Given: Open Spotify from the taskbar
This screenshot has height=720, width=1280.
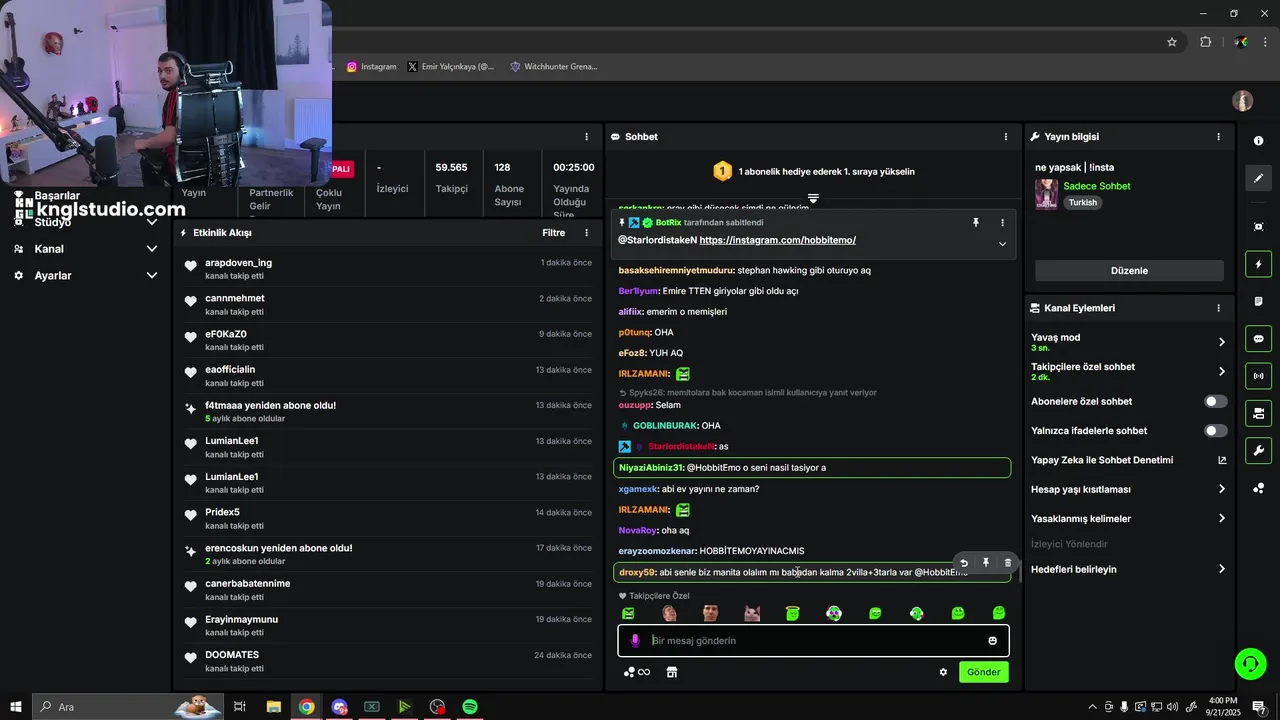Looking at the screenshot, I should point(470,707).
